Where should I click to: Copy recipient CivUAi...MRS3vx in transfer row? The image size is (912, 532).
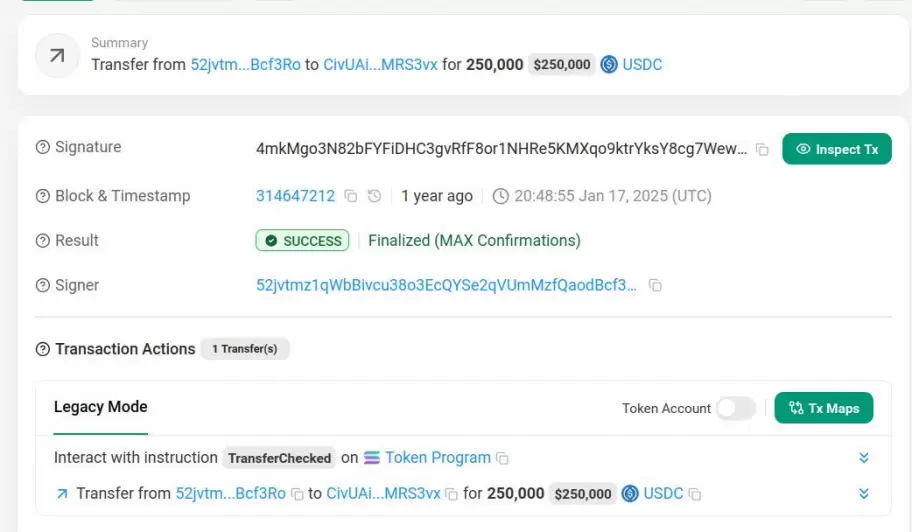point(451,494)
